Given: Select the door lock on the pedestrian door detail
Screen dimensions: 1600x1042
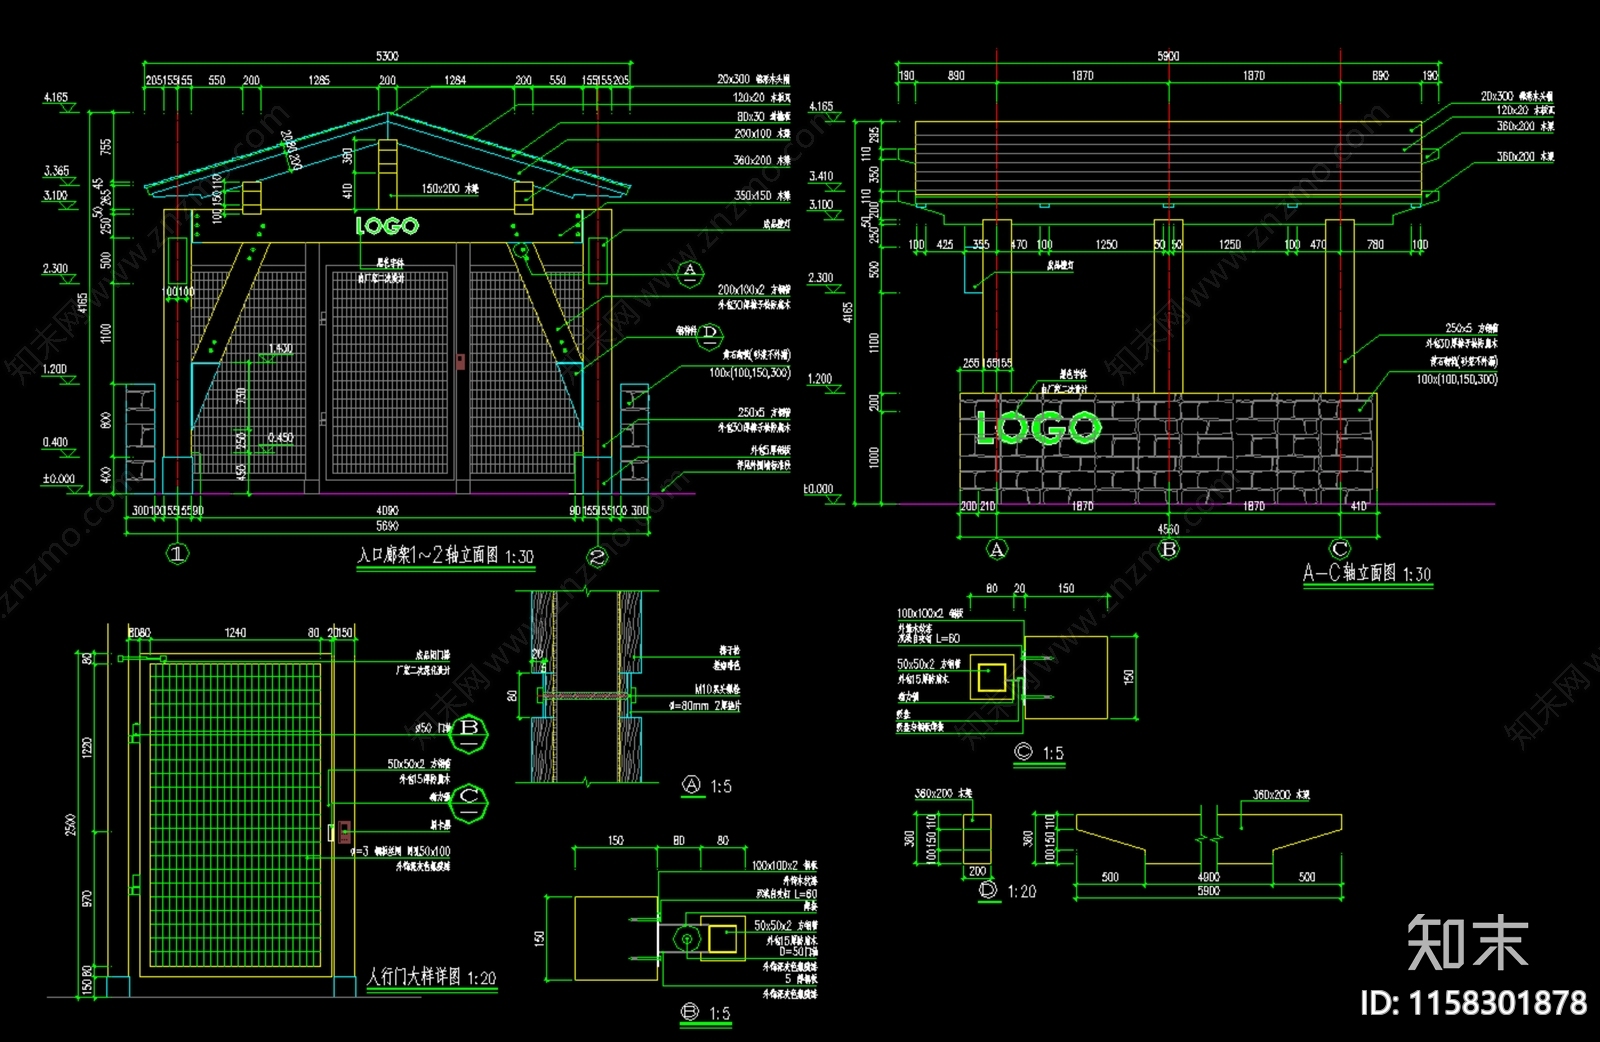Looking at the screenshot, I should 343,832.
